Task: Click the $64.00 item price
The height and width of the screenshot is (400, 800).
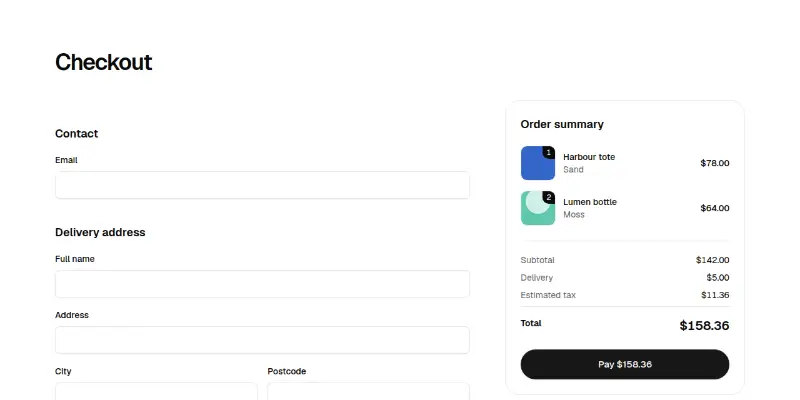Action: pos(714,208)
